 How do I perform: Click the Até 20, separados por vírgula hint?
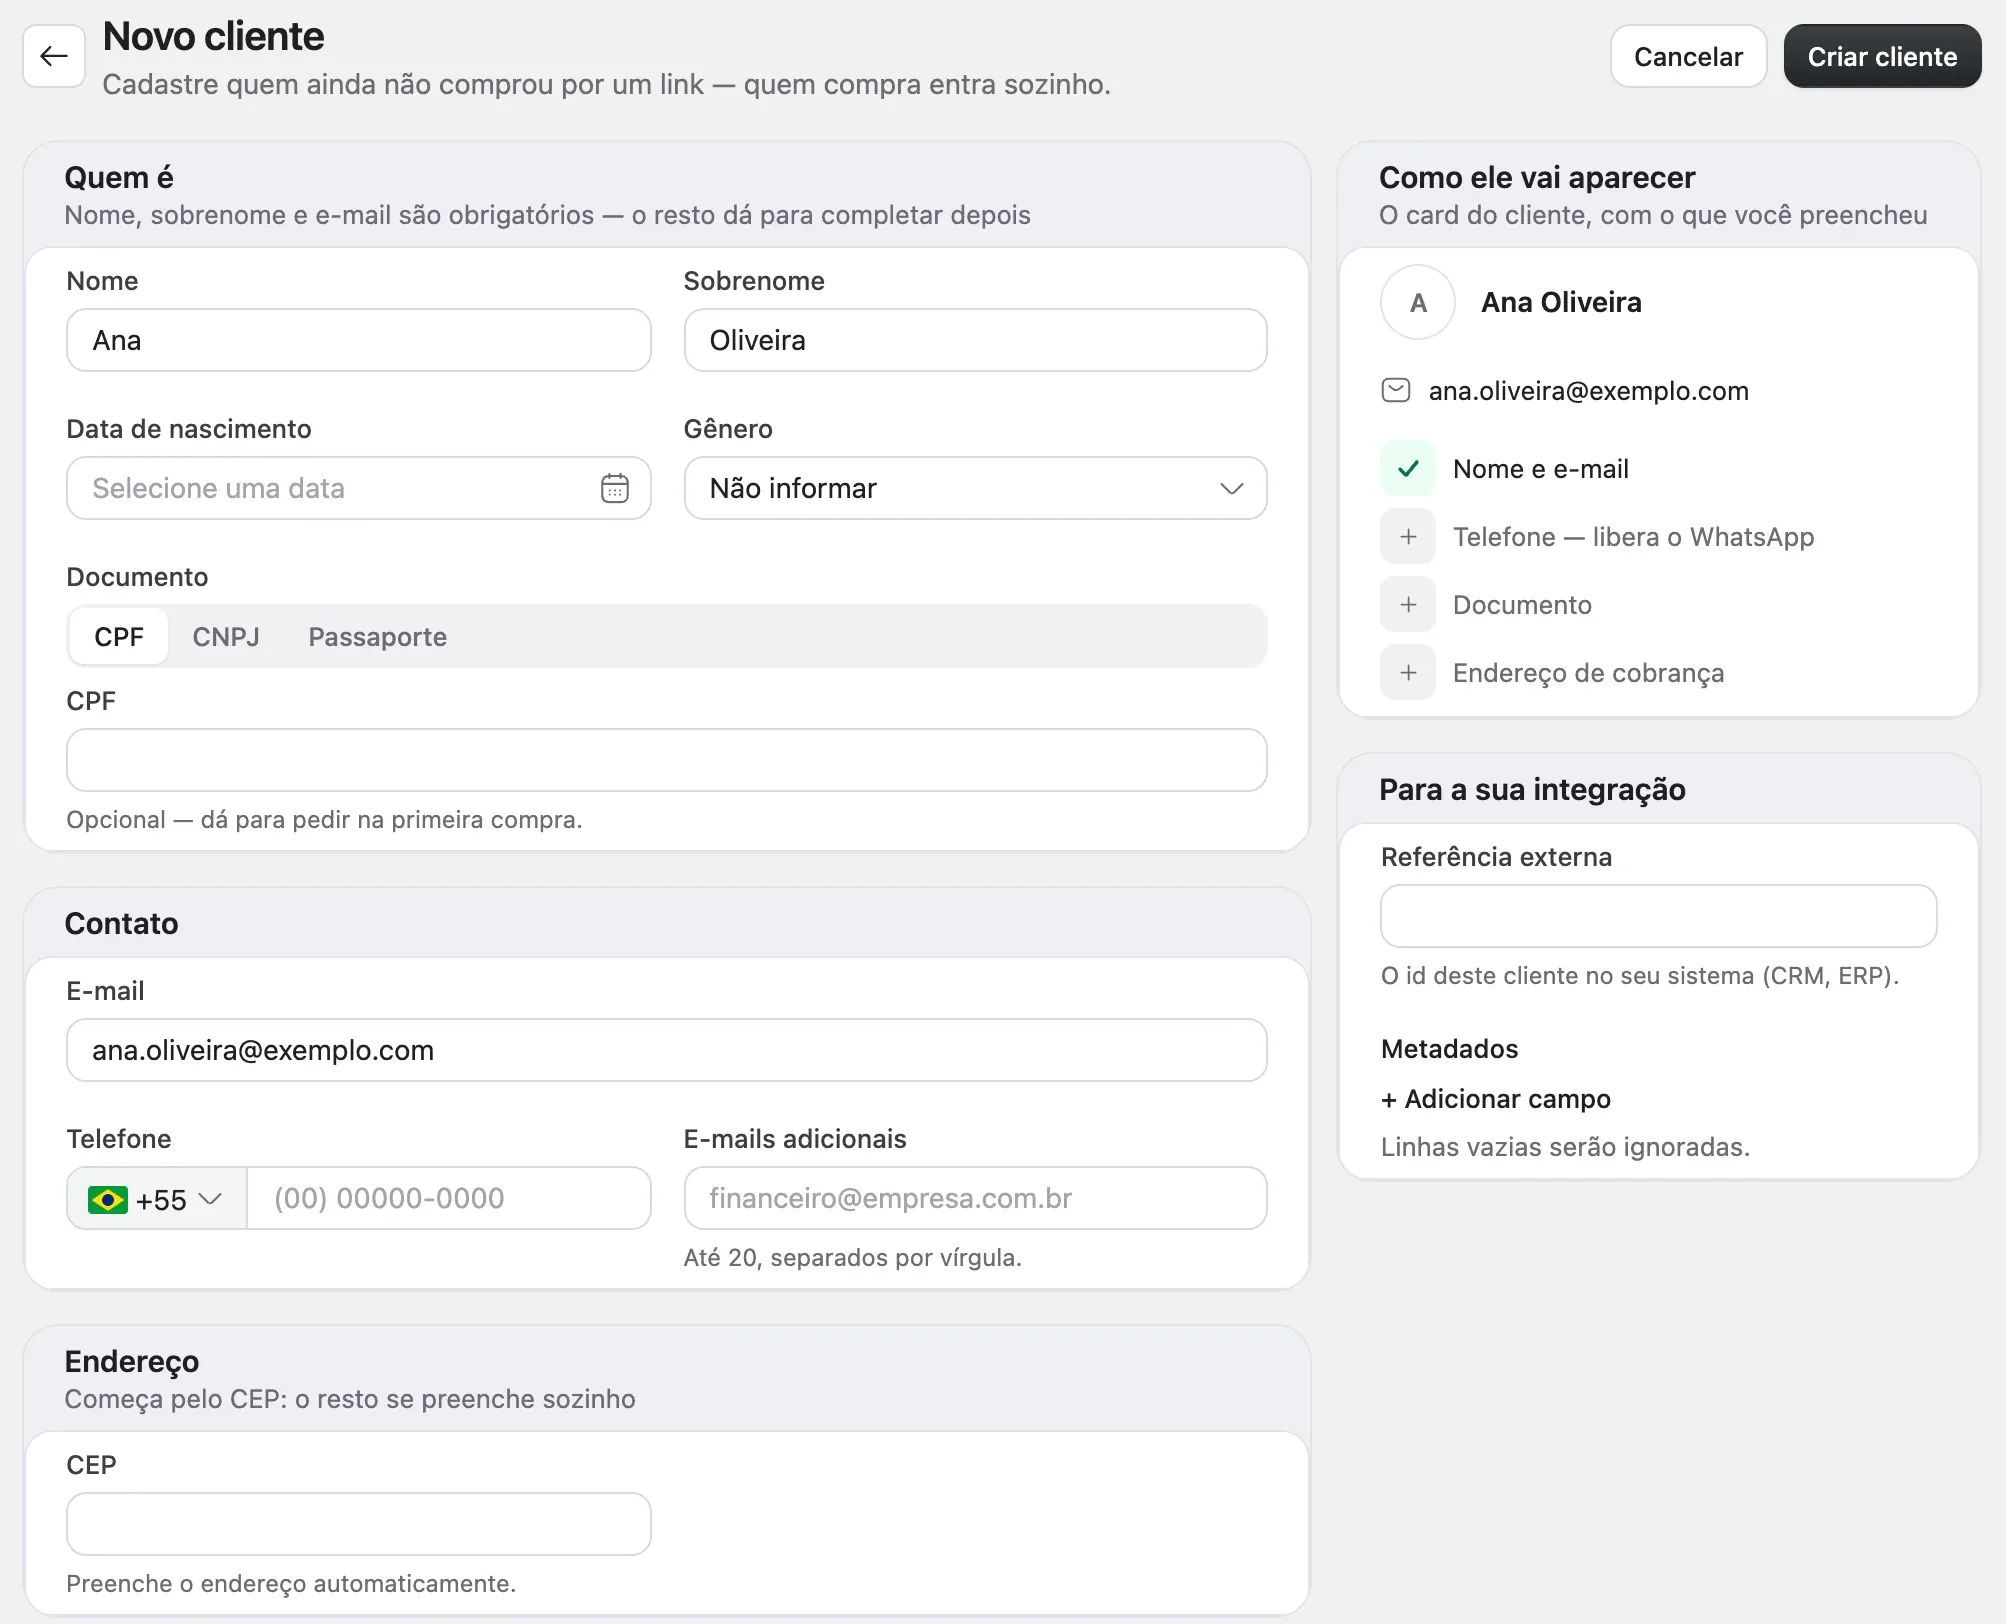point(852,1257)
